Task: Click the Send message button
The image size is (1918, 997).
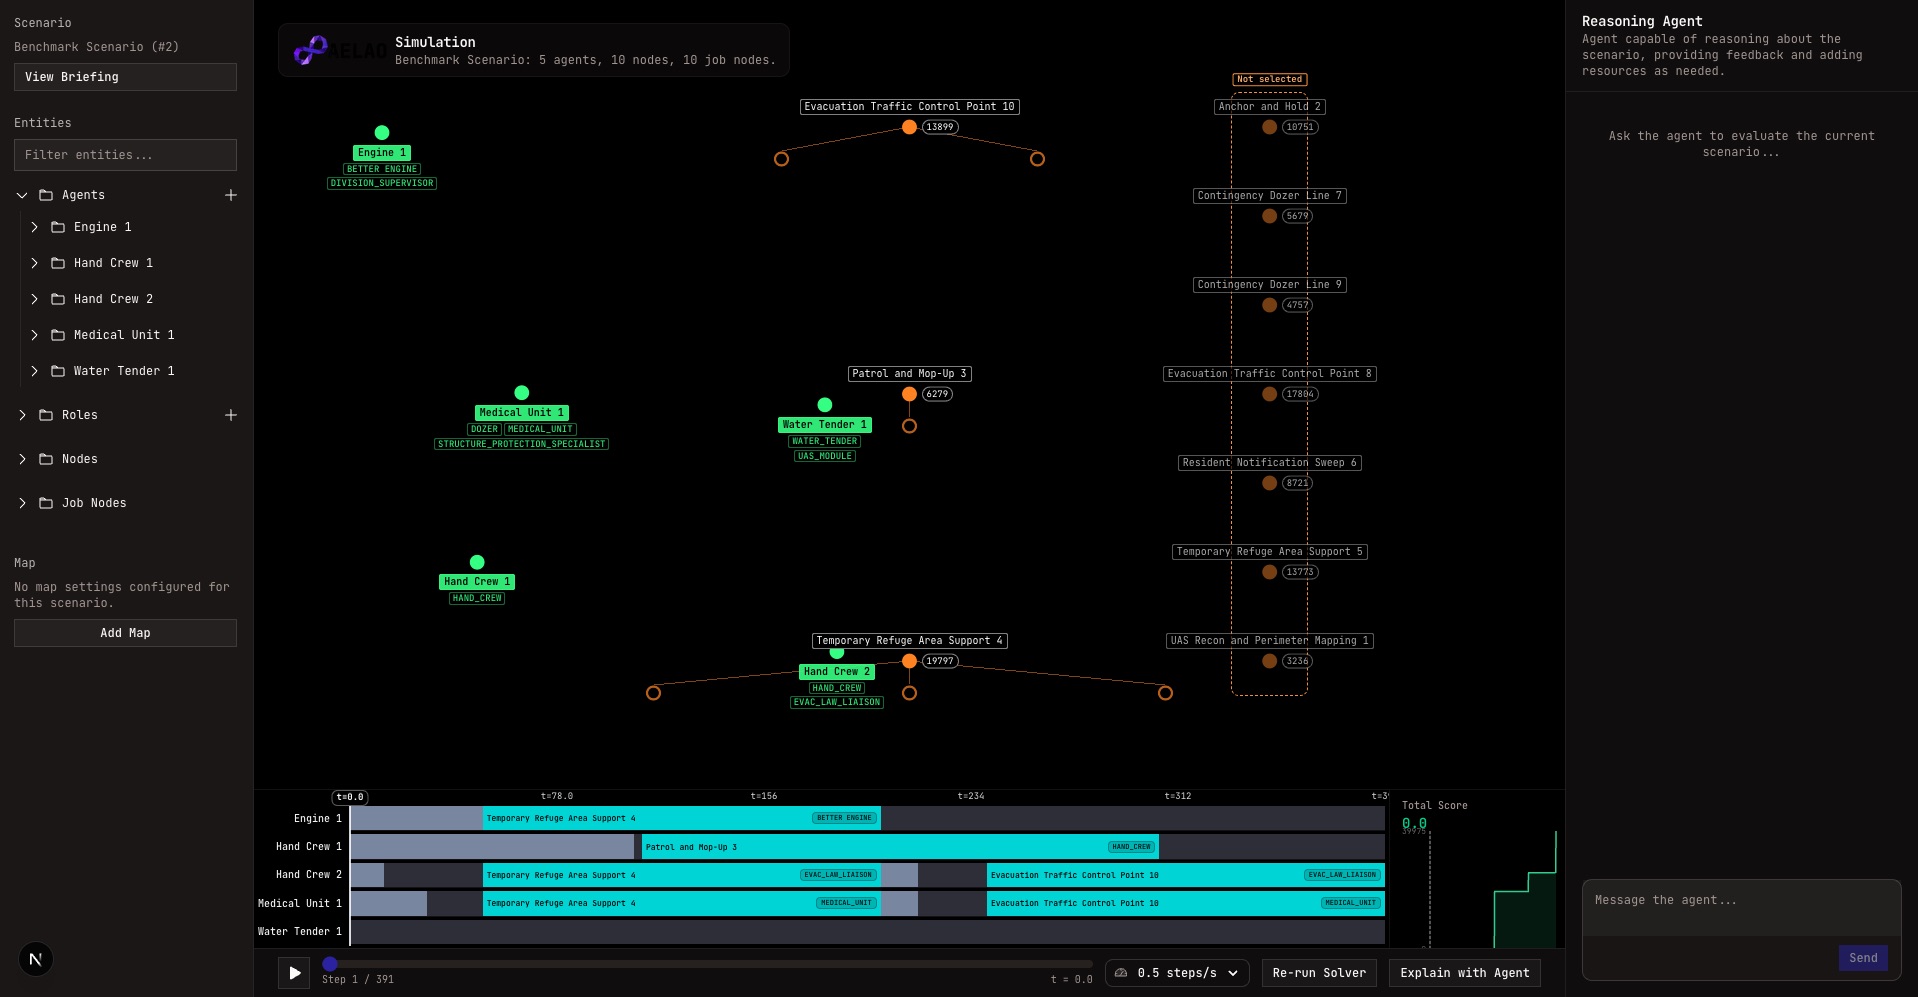Action: point(1863,958)
